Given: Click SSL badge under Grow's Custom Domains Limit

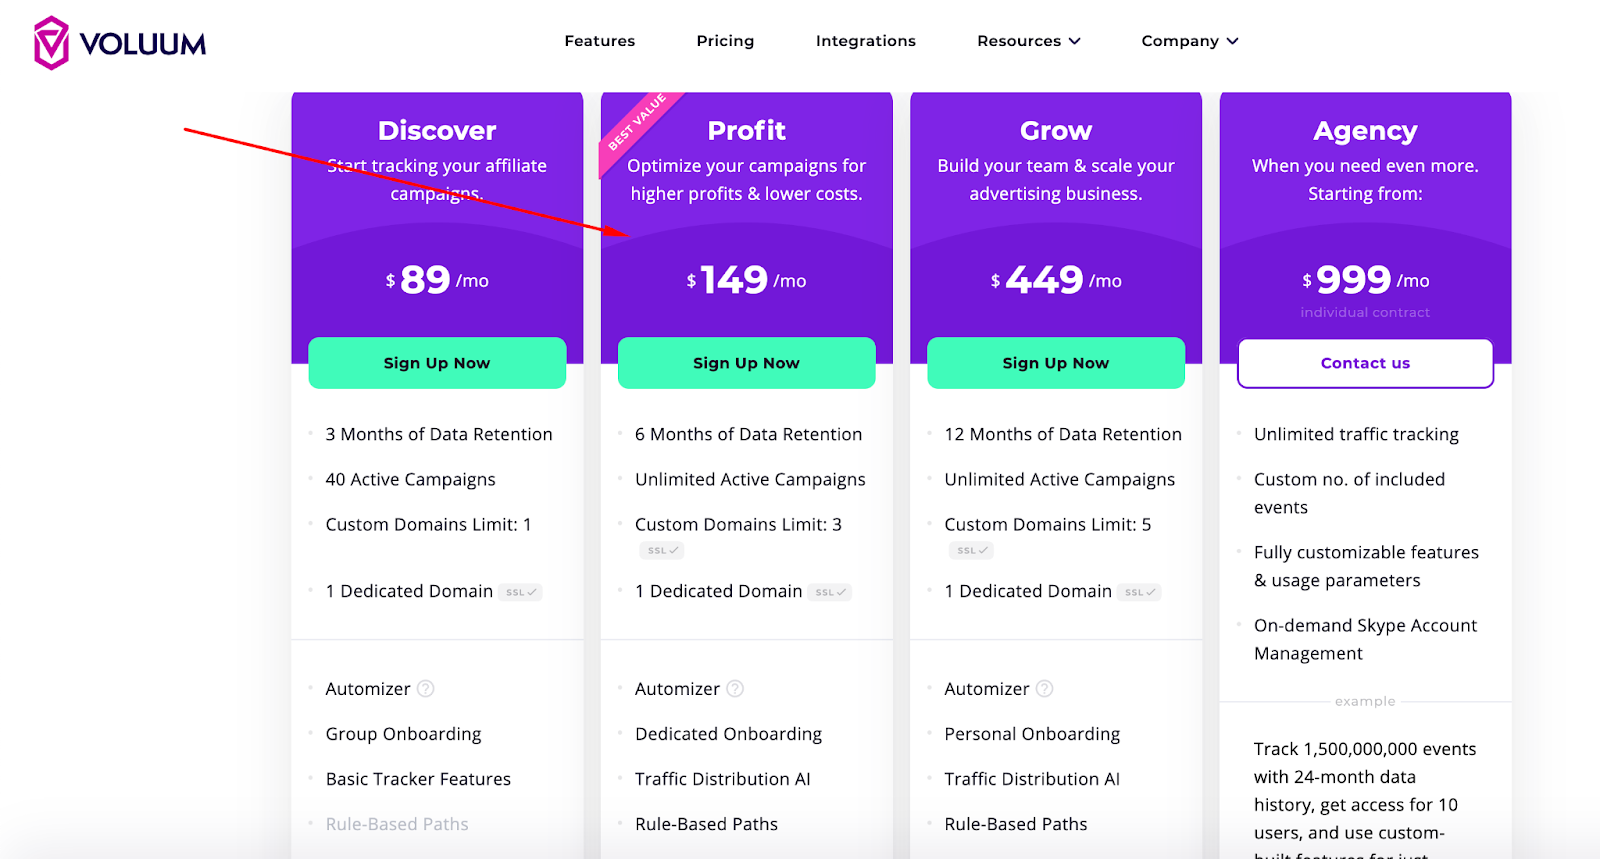Looking at the screenshot, I should (x=972, y=550).
